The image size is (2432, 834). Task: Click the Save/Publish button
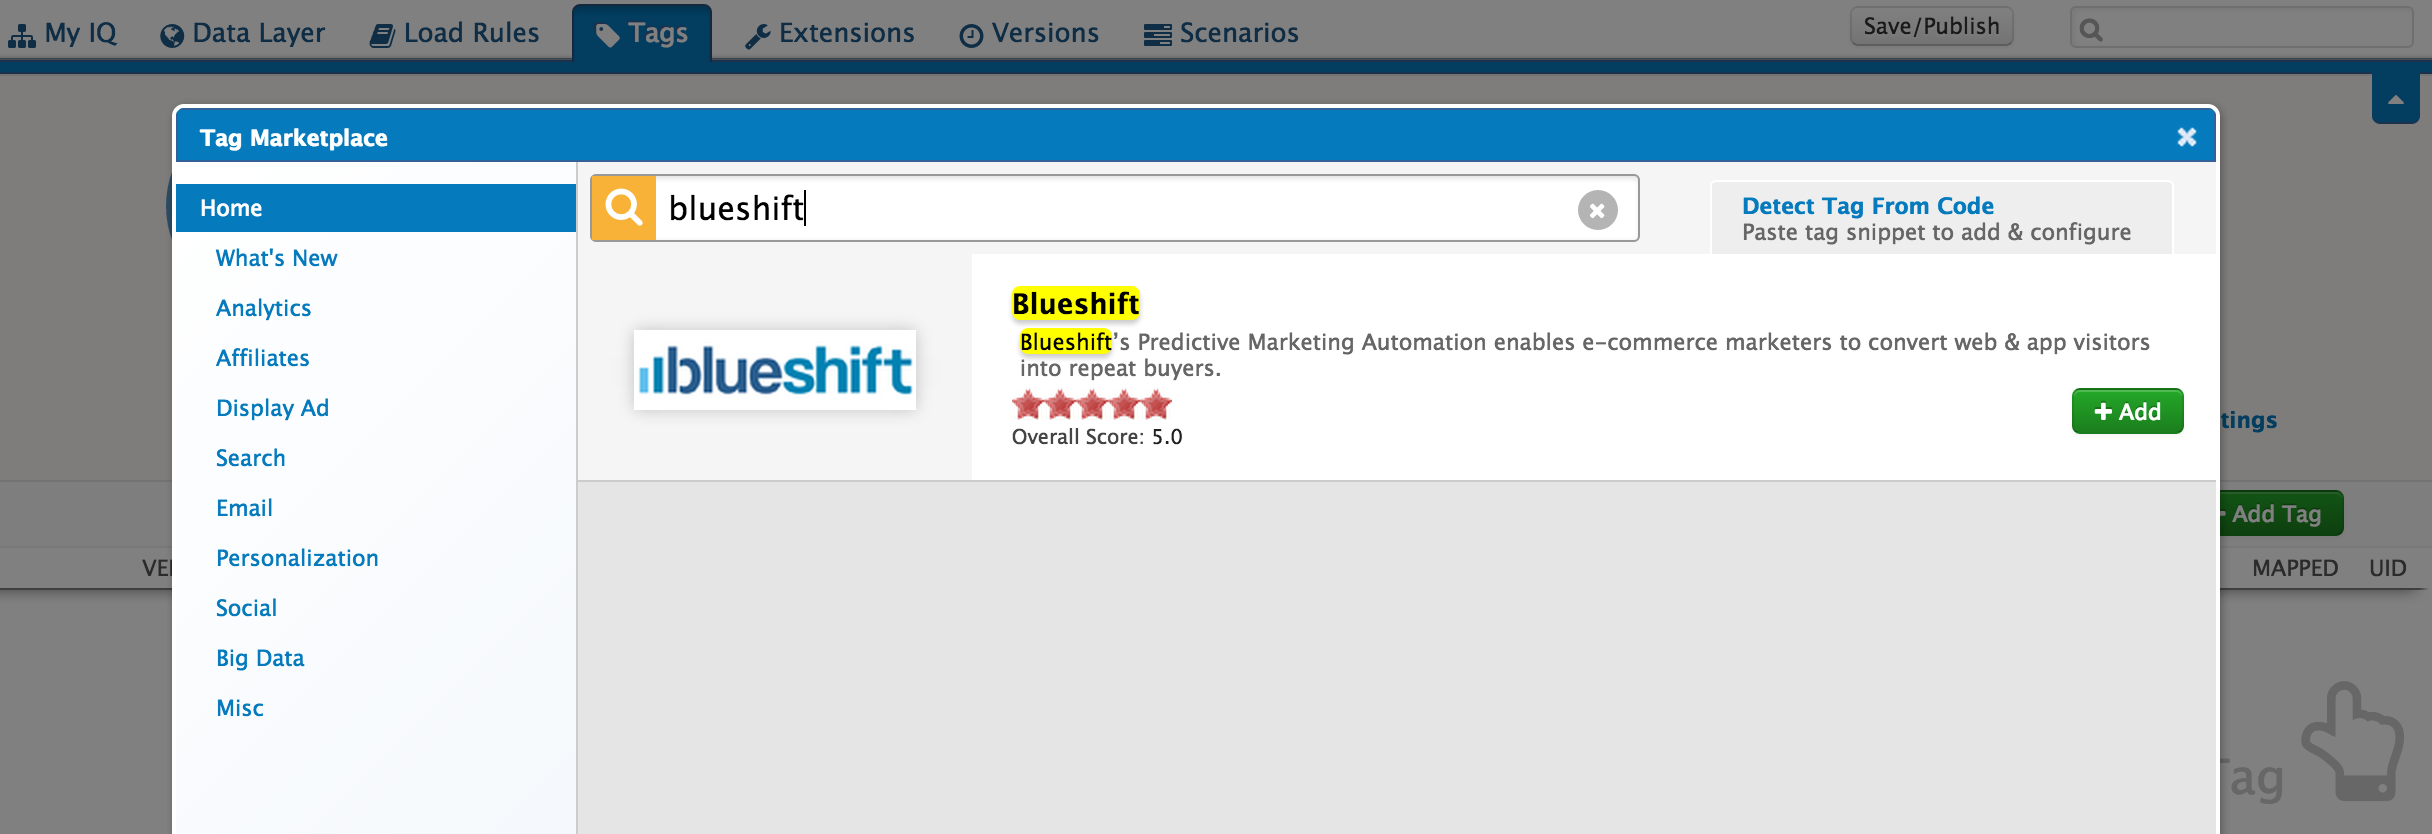coord(1931,27)
